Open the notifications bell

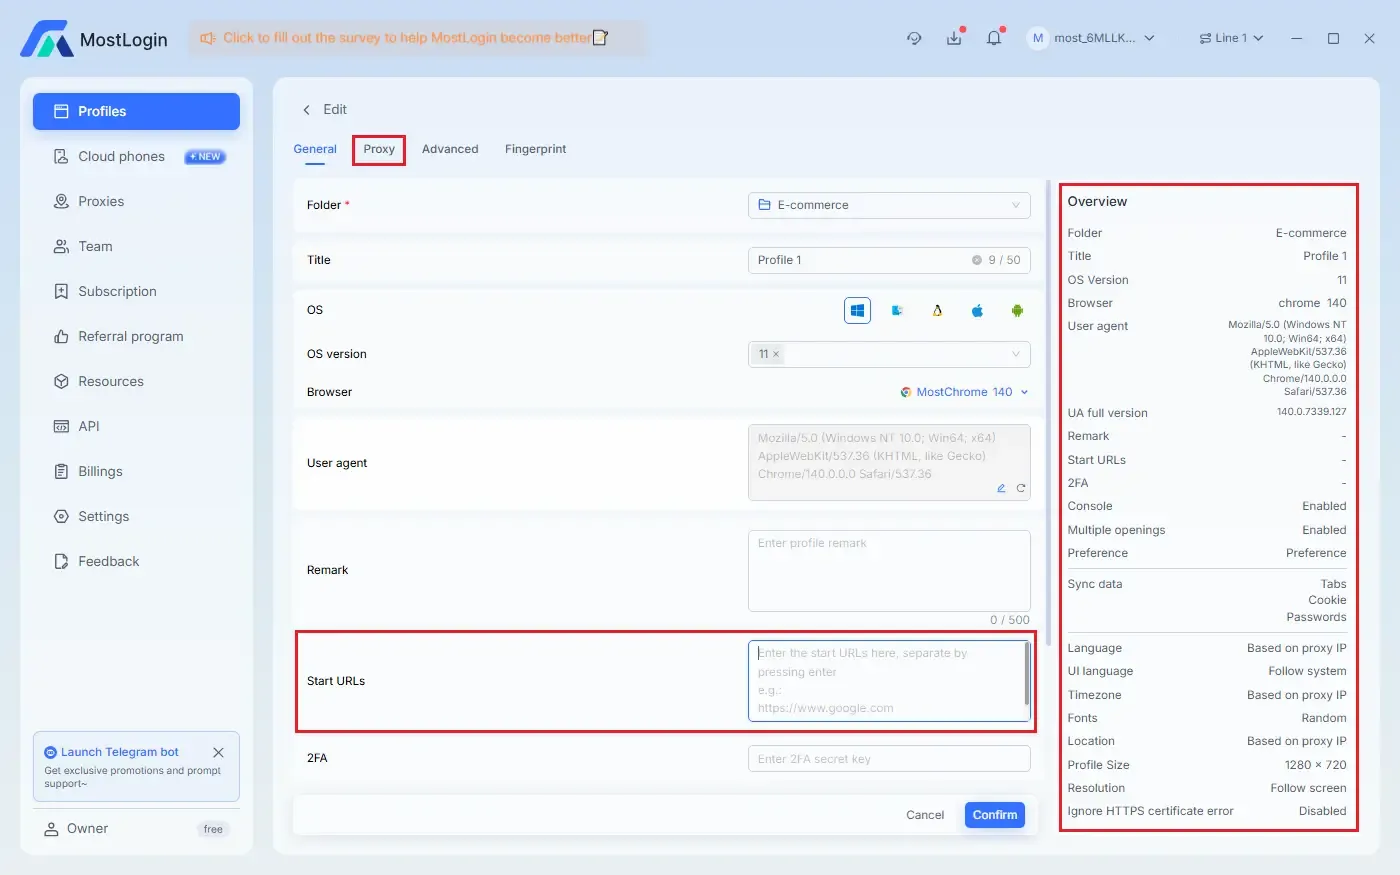click(993, 38)
